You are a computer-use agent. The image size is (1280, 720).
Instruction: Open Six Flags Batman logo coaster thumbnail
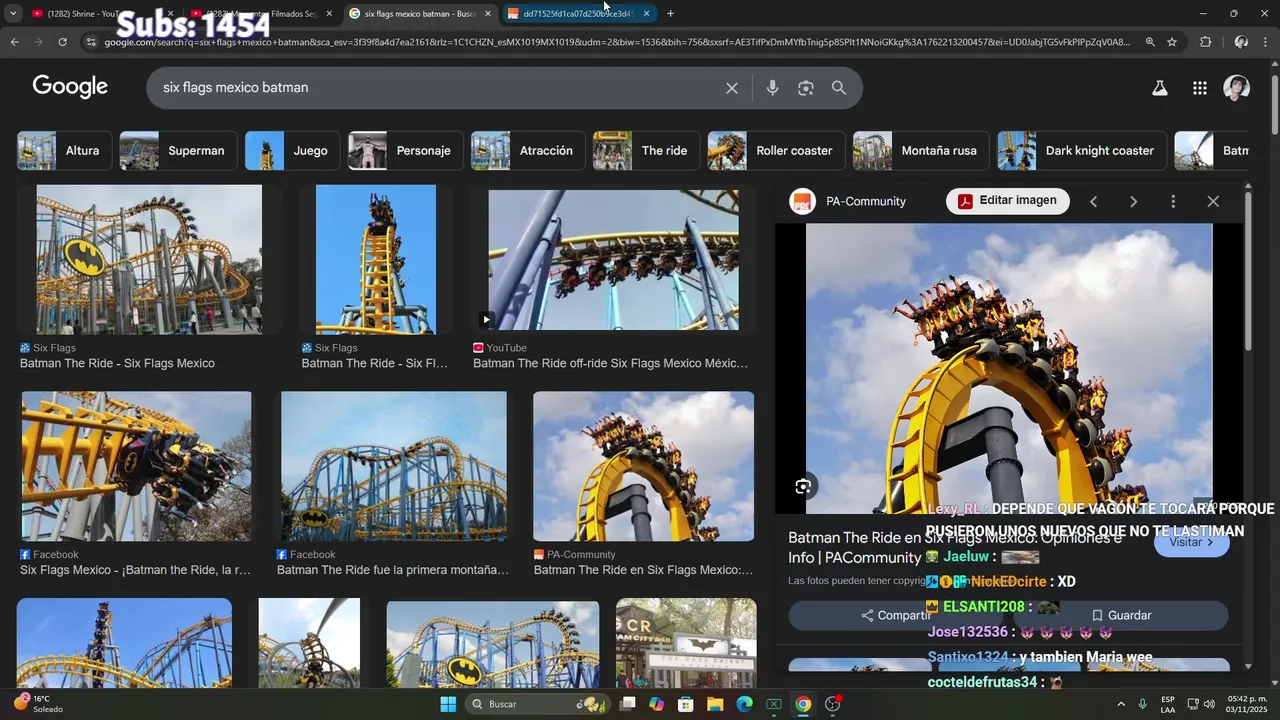149,259
